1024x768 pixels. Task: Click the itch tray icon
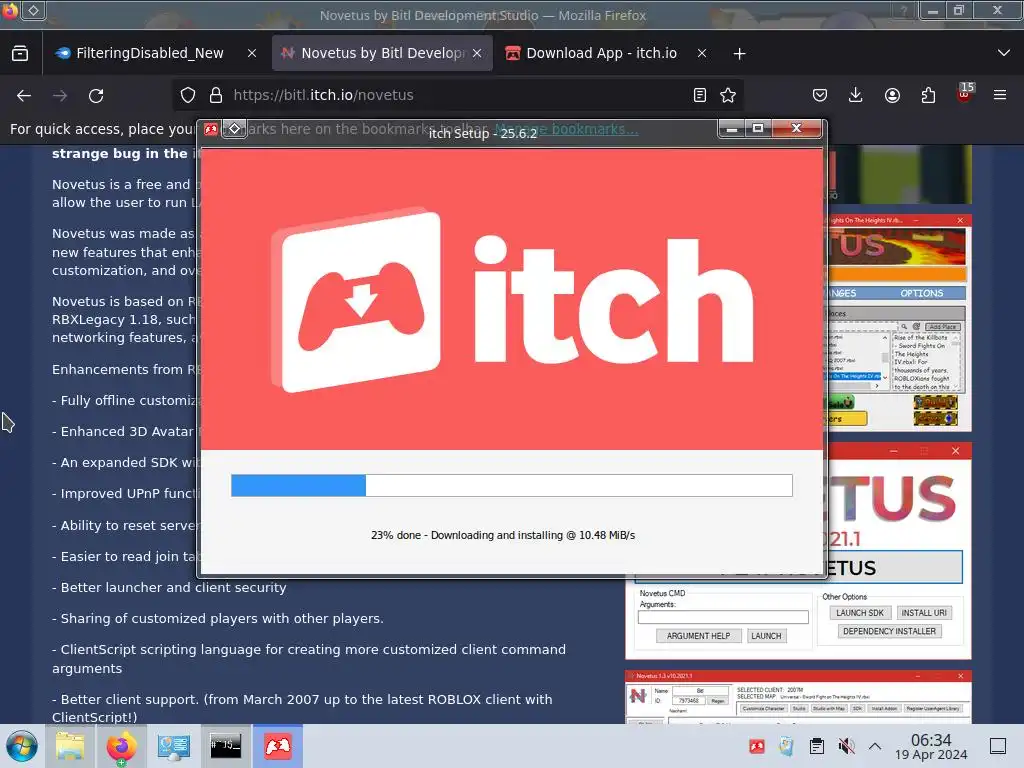click(757, 746)
